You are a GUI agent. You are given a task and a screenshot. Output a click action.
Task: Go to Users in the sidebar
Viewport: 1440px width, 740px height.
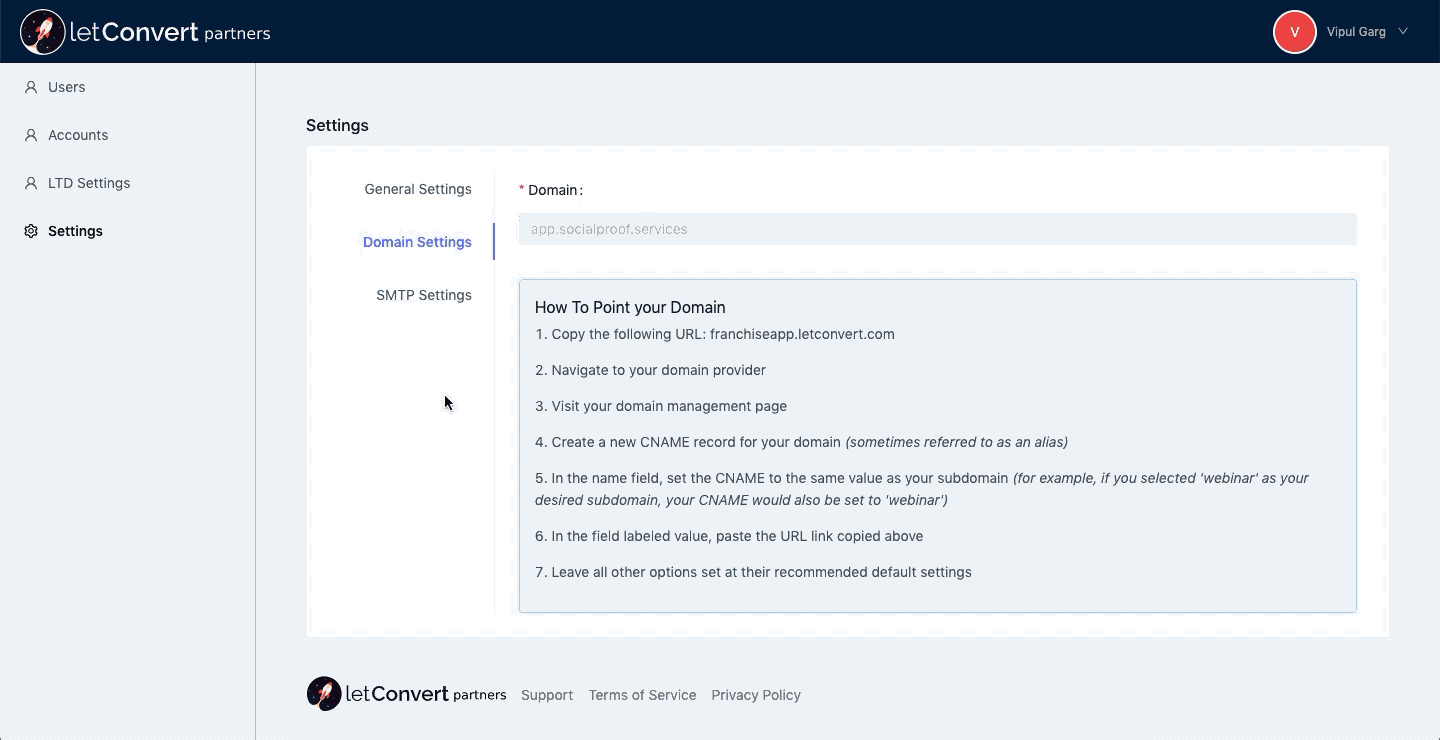[x=67, y=87]
